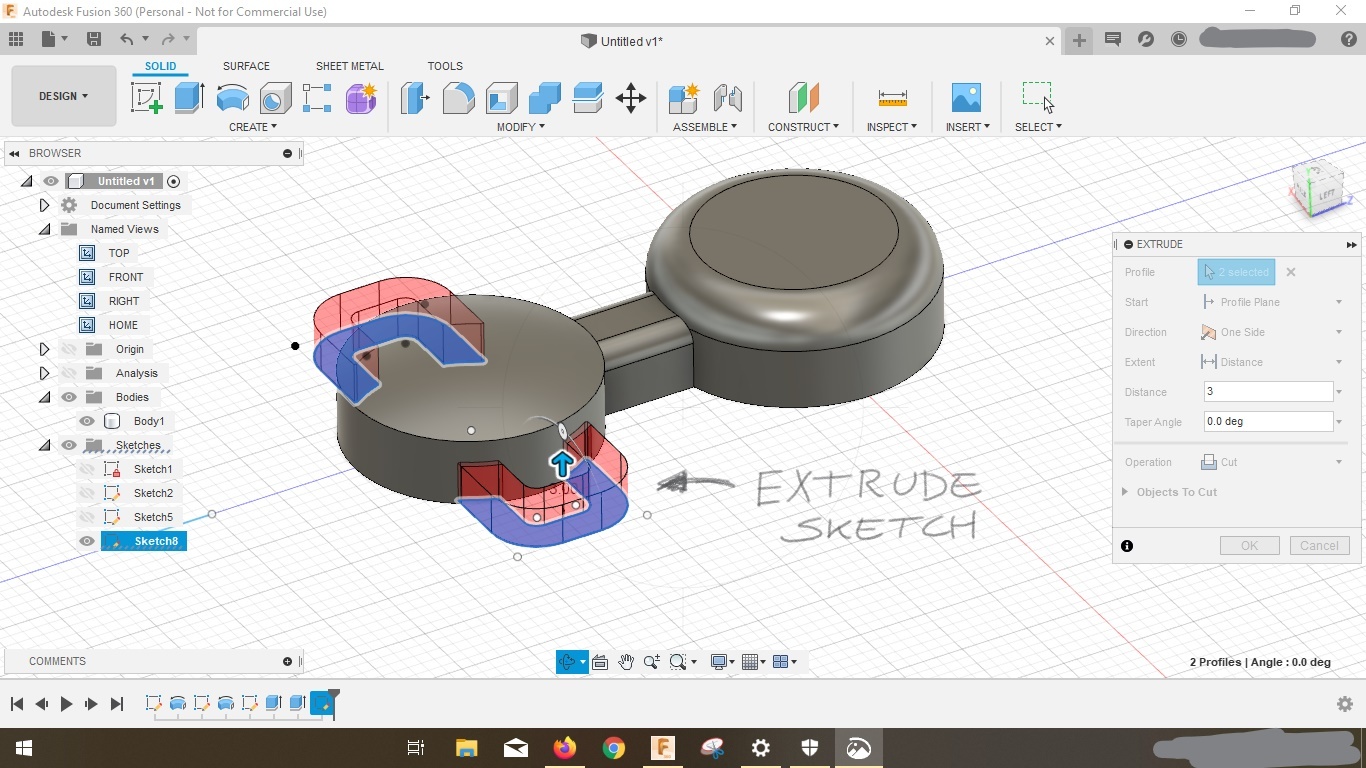Screen dimensions: 1366x768
Task: Click the info icon in Extrude dialog
Action: [1127, 546]
